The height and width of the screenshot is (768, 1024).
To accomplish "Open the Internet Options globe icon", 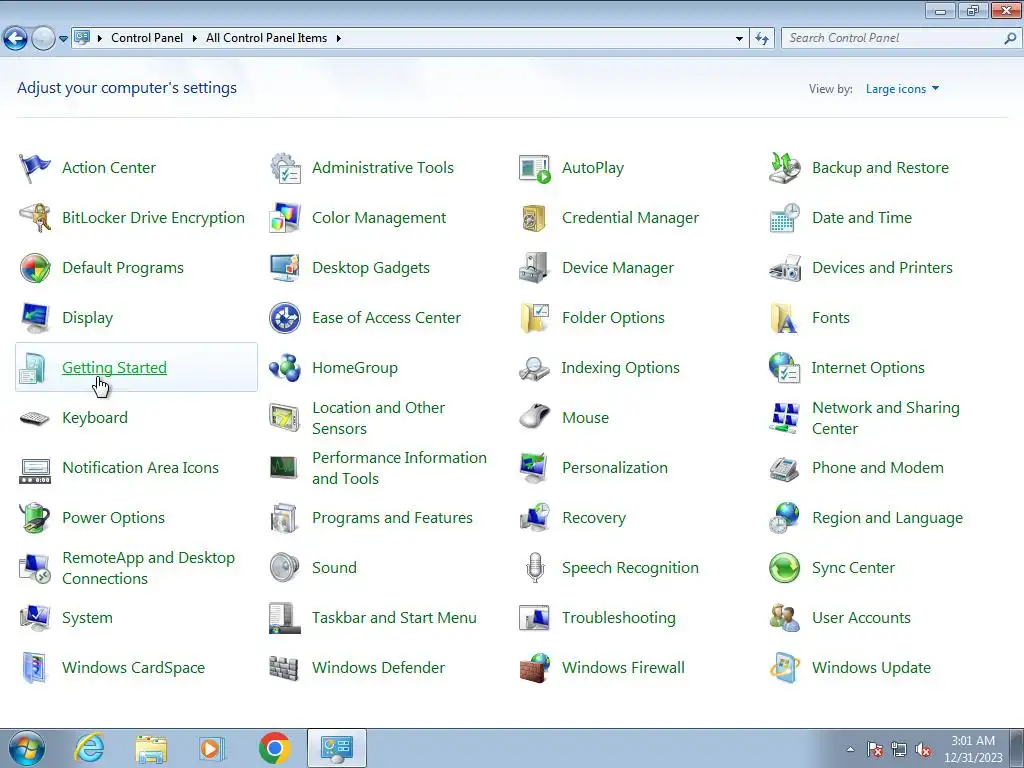I will tap(784, 368).
